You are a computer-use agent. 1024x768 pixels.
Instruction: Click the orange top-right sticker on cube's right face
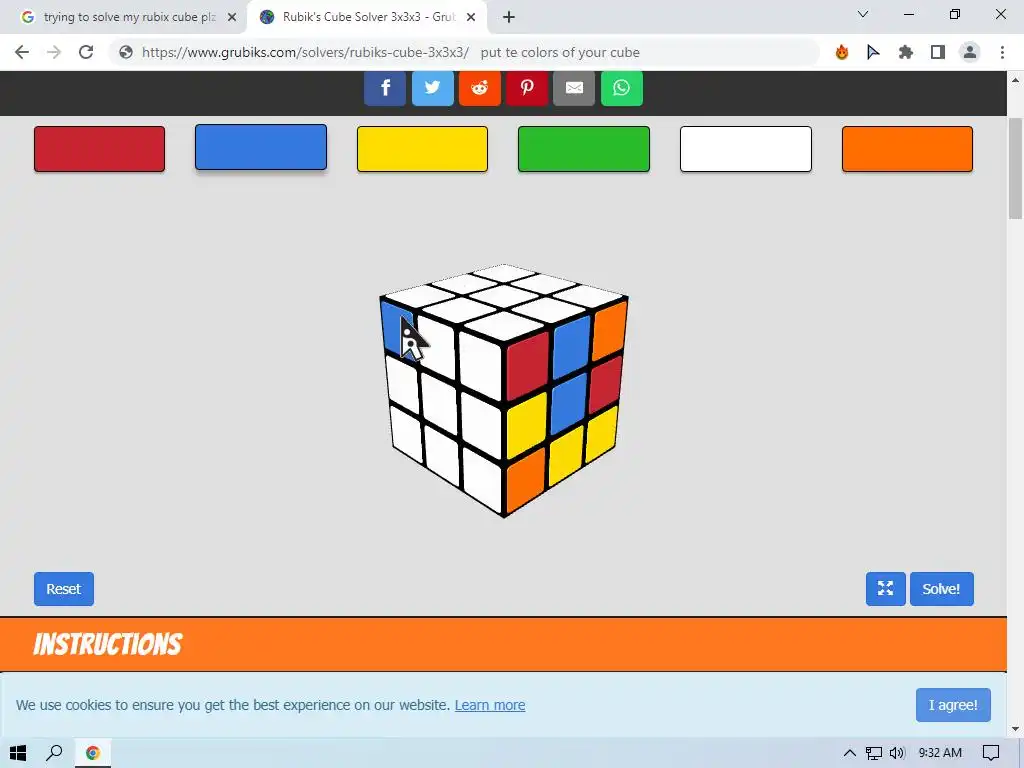pos(610,330)
